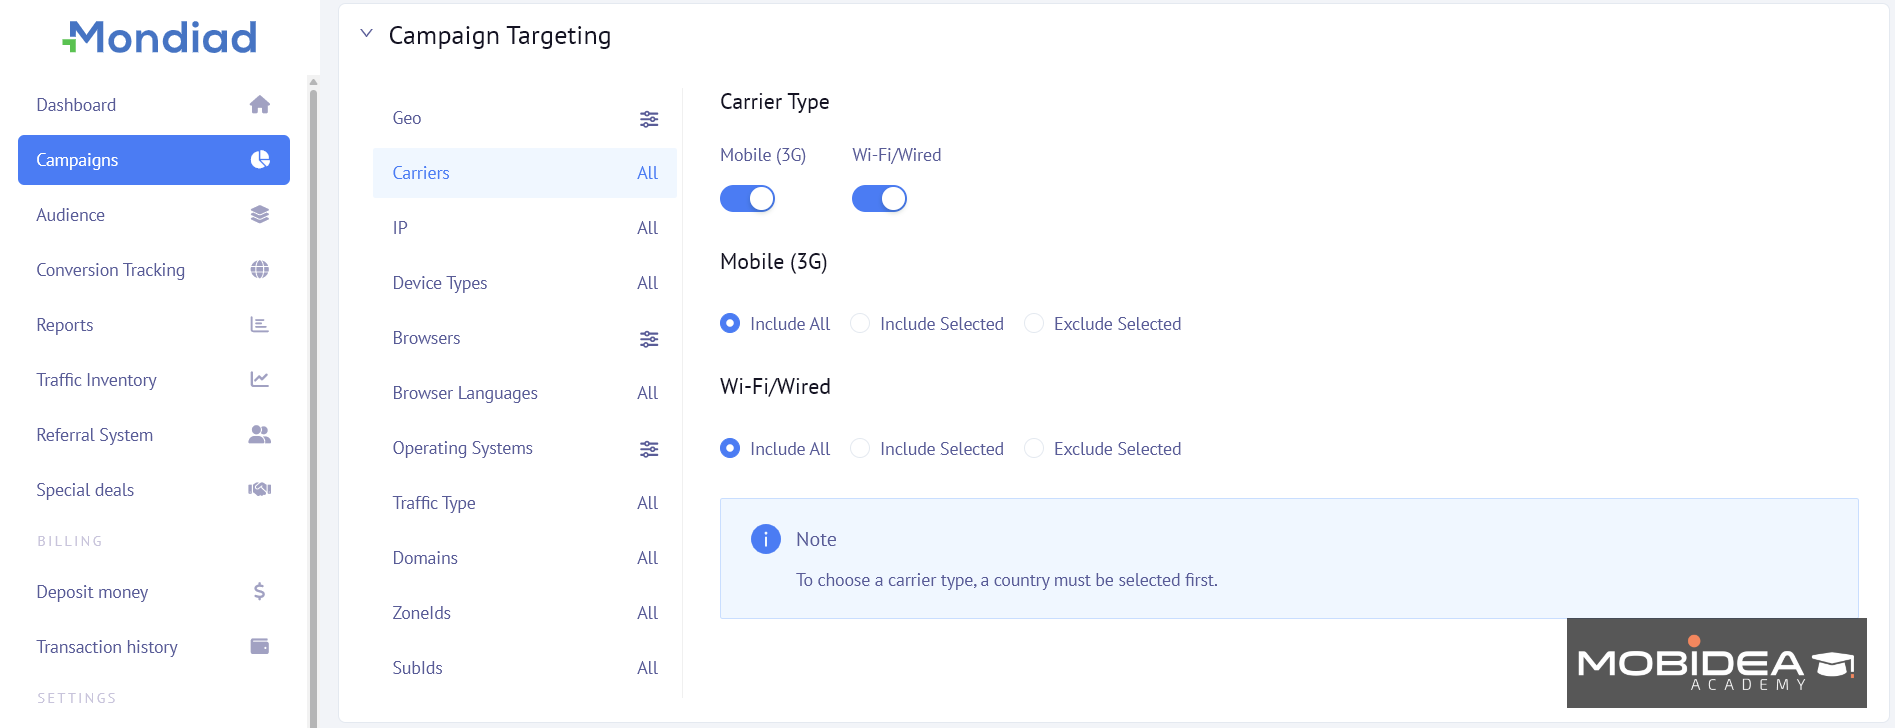1895x728 pixels.
Task: Click the Geo filter sliders icon
Action: pos(649,119)
